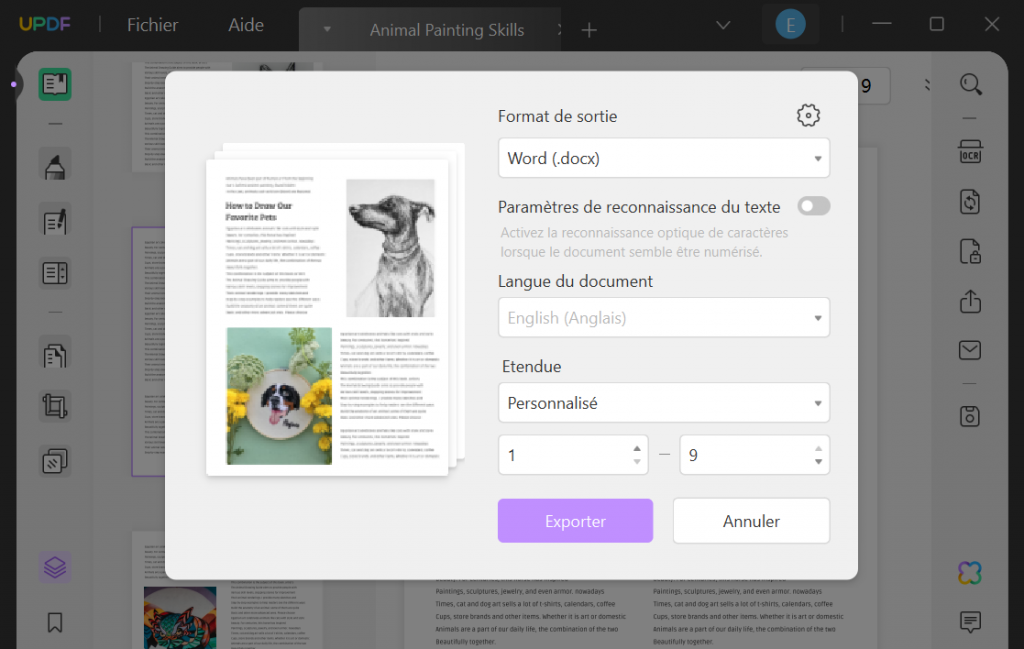Image resolution: width=1024 pixels, height=649 pixels.
Task: Click the share document icon
Action: 969,301
